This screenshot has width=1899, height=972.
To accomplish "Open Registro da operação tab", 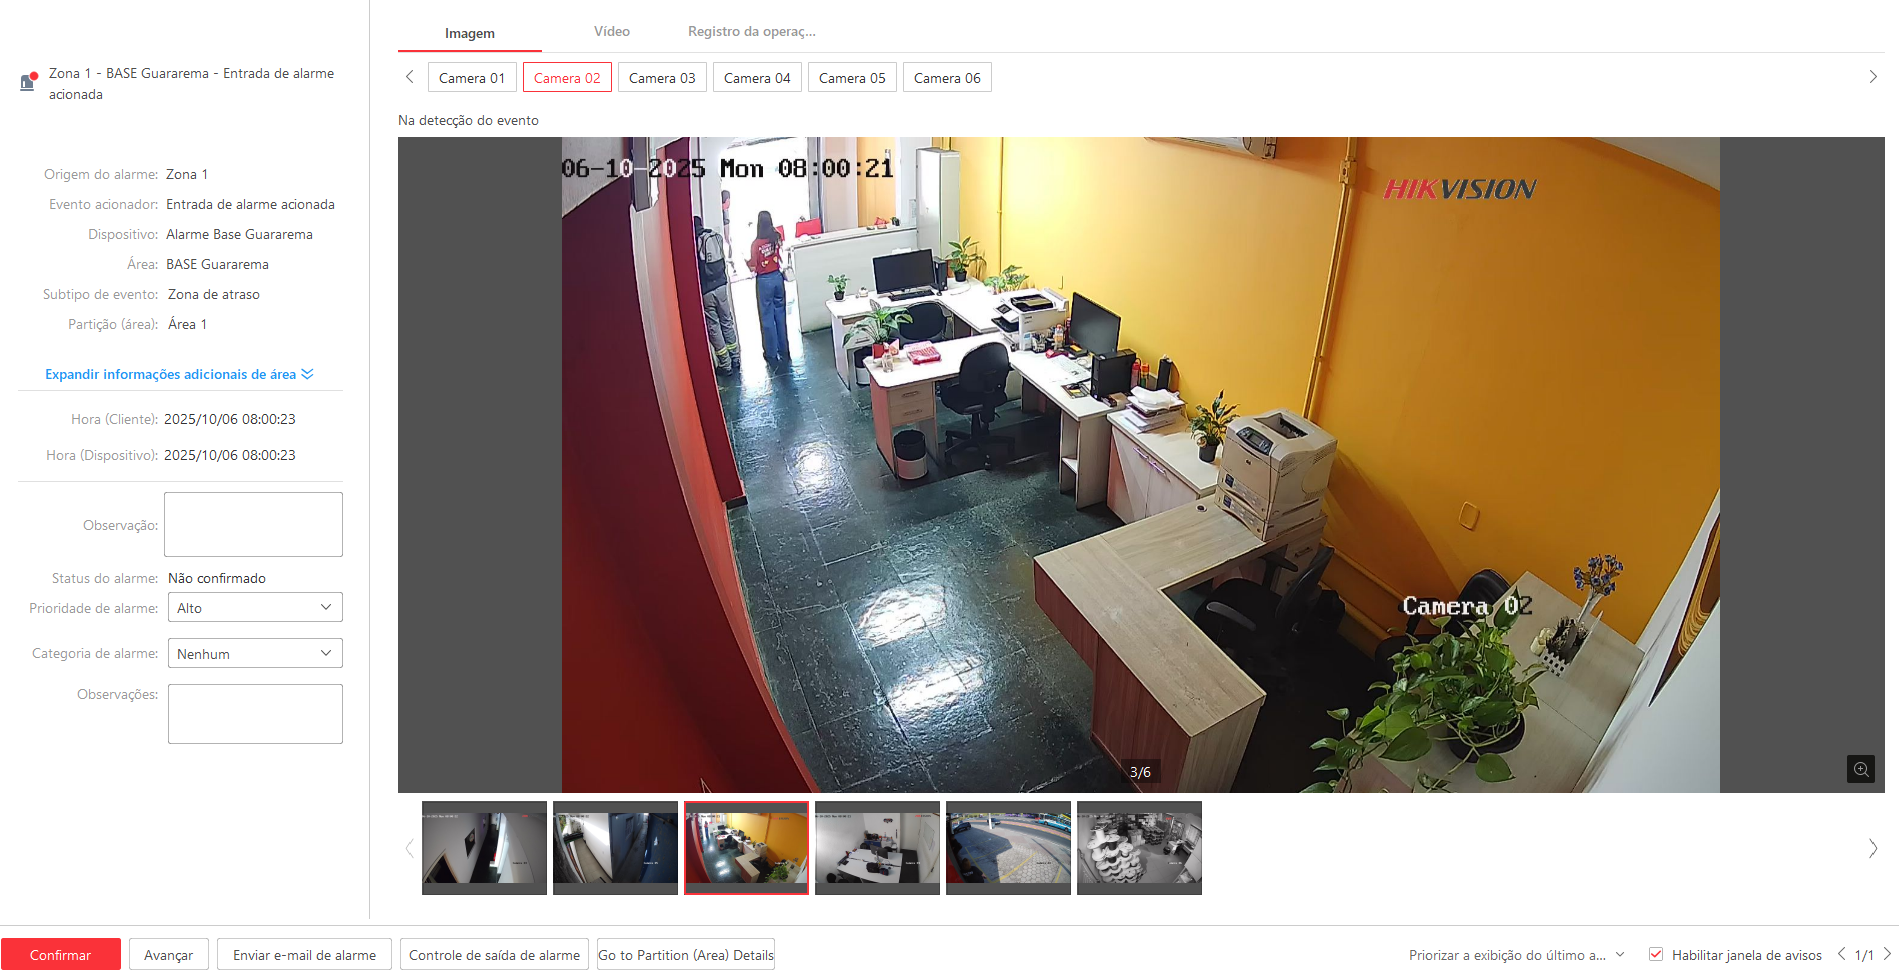I will click(751, 32).
